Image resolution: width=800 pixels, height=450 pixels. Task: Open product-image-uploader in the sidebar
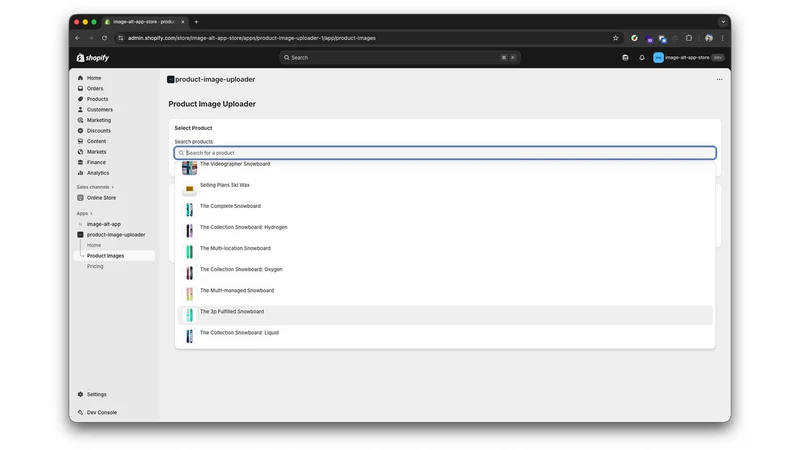[115, 235]
